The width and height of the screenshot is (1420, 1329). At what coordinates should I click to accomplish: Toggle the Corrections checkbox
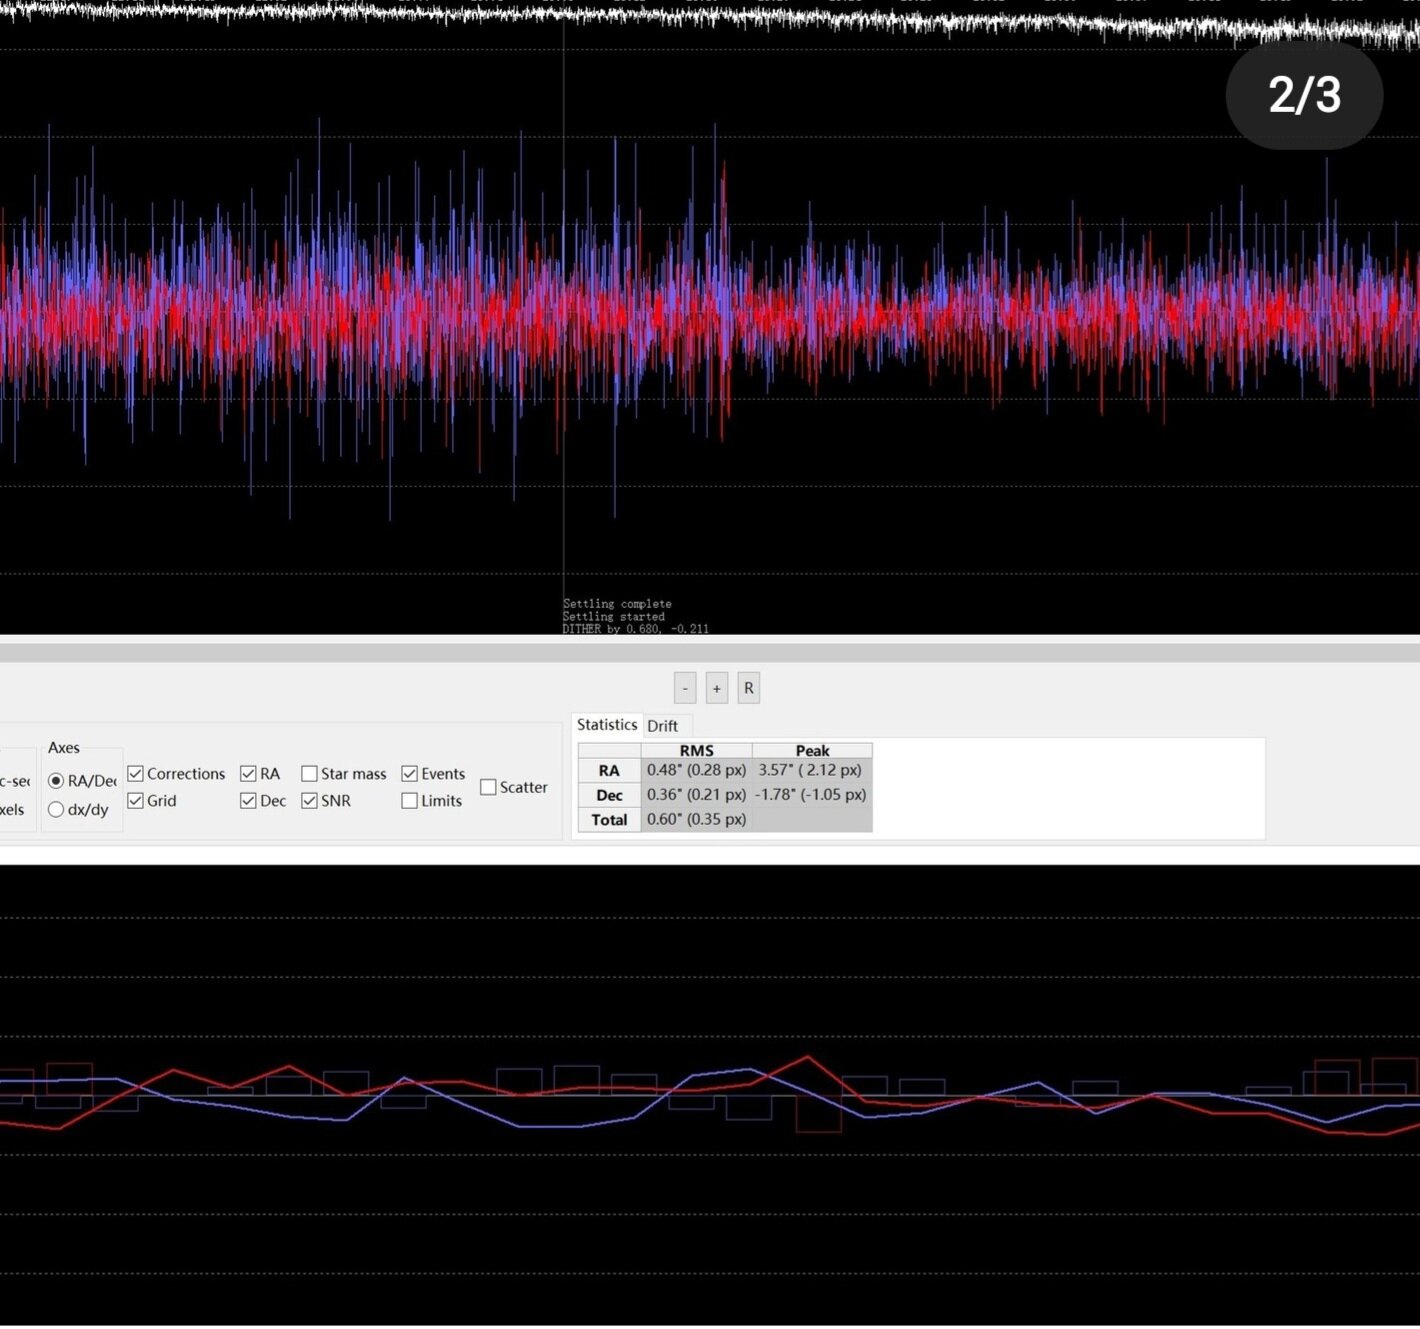[136, 774]
